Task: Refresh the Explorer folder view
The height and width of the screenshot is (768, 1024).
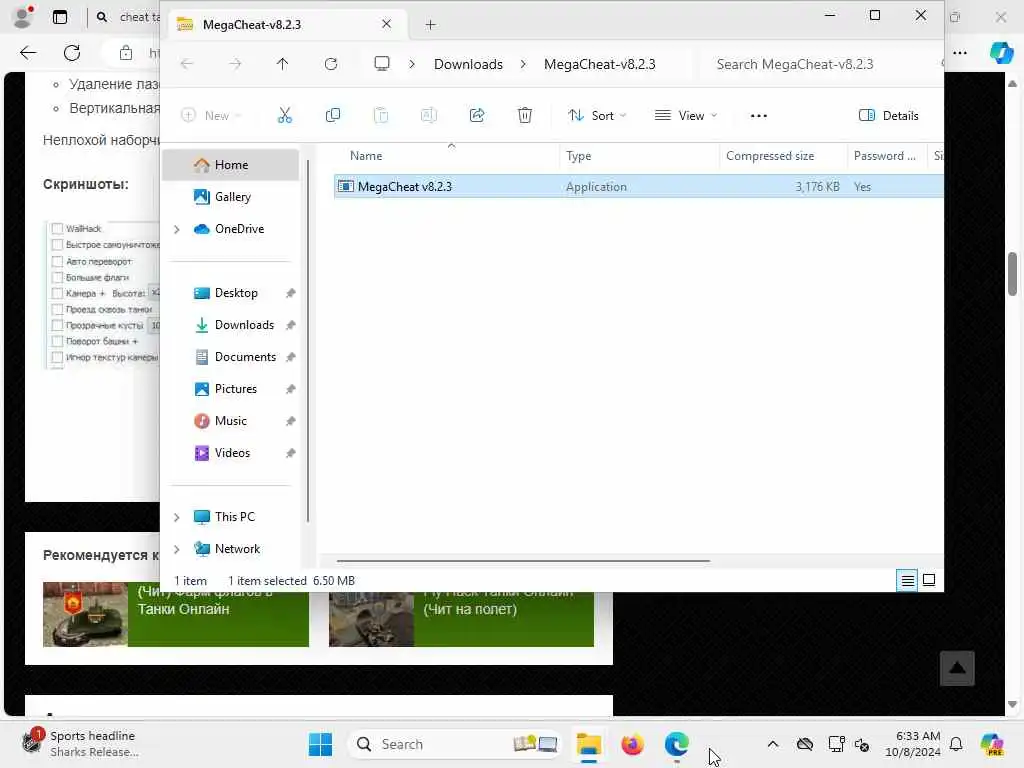Action: tap(331, 64)
